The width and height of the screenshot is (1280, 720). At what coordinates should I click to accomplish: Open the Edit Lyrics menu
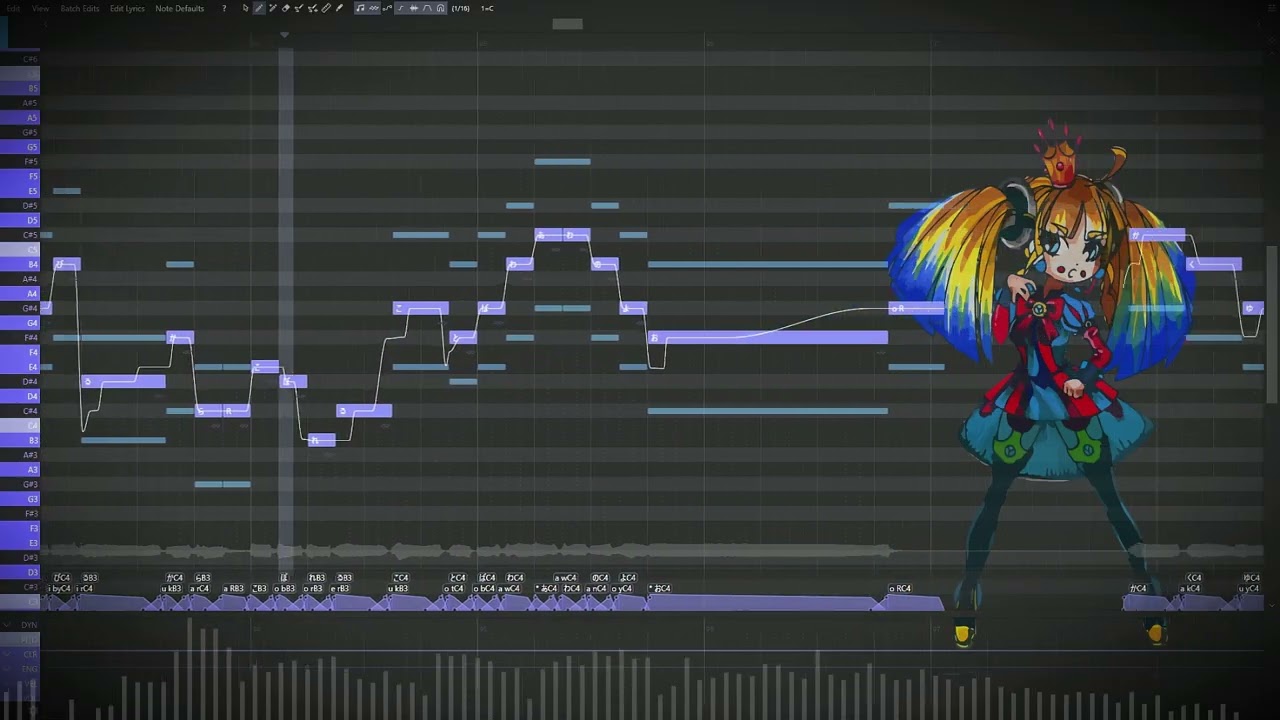[x=127, y=8]
